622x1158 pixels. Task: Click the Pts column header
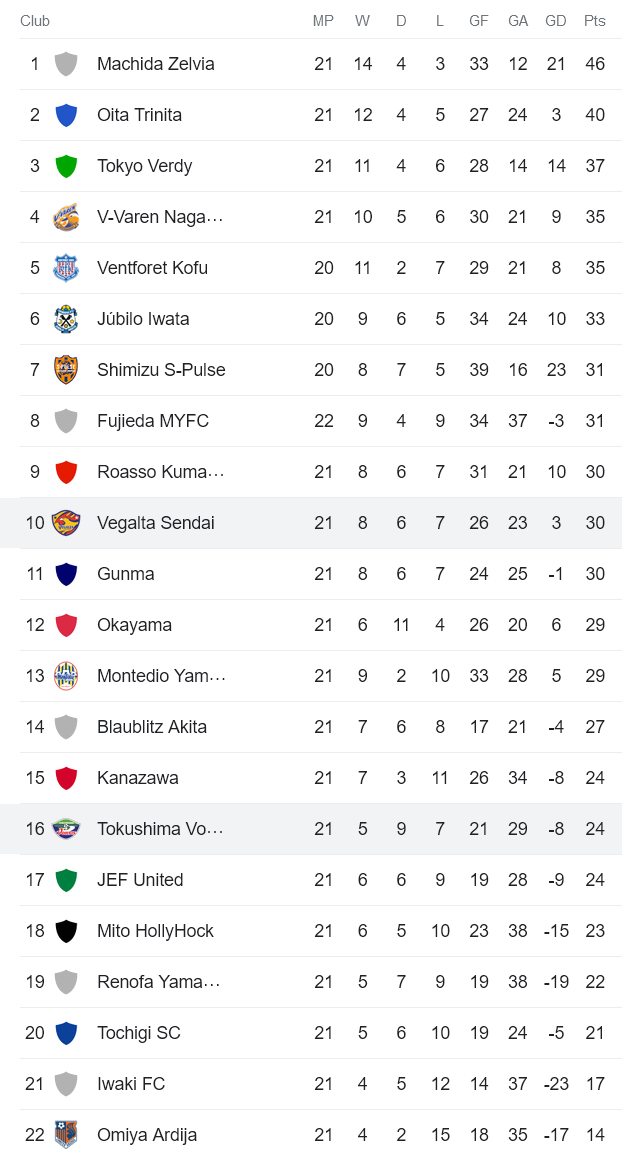[x=595, y=21]
